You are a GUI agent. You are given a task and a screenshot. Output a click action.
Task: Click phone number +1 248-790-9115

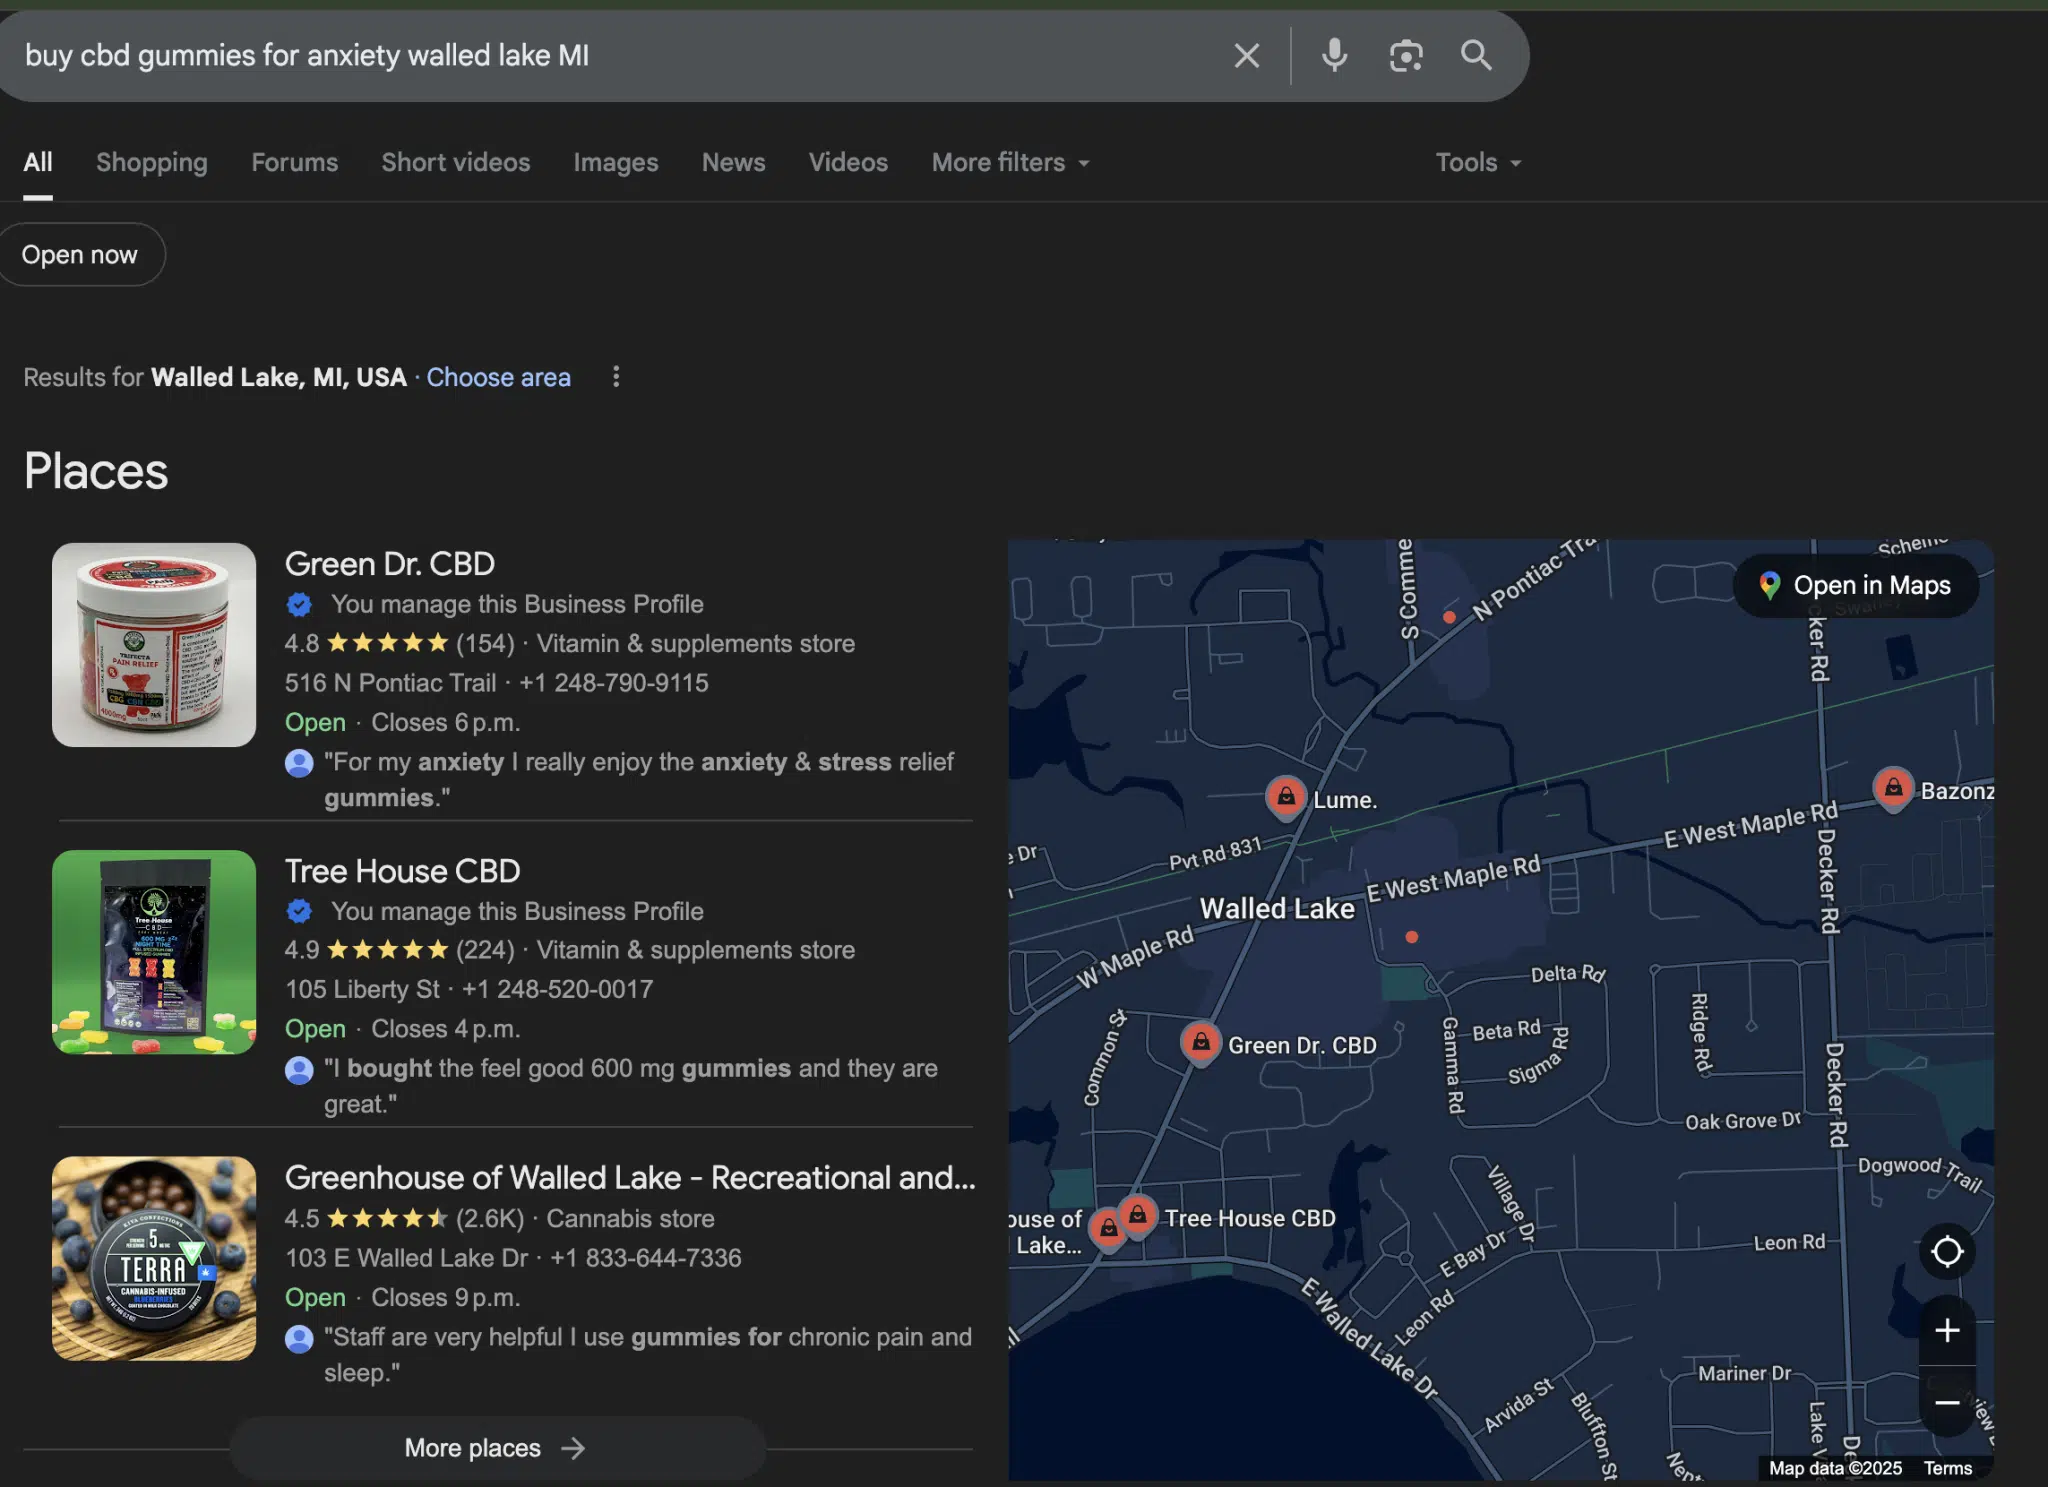pyautogui.click(x=614, y=683)
